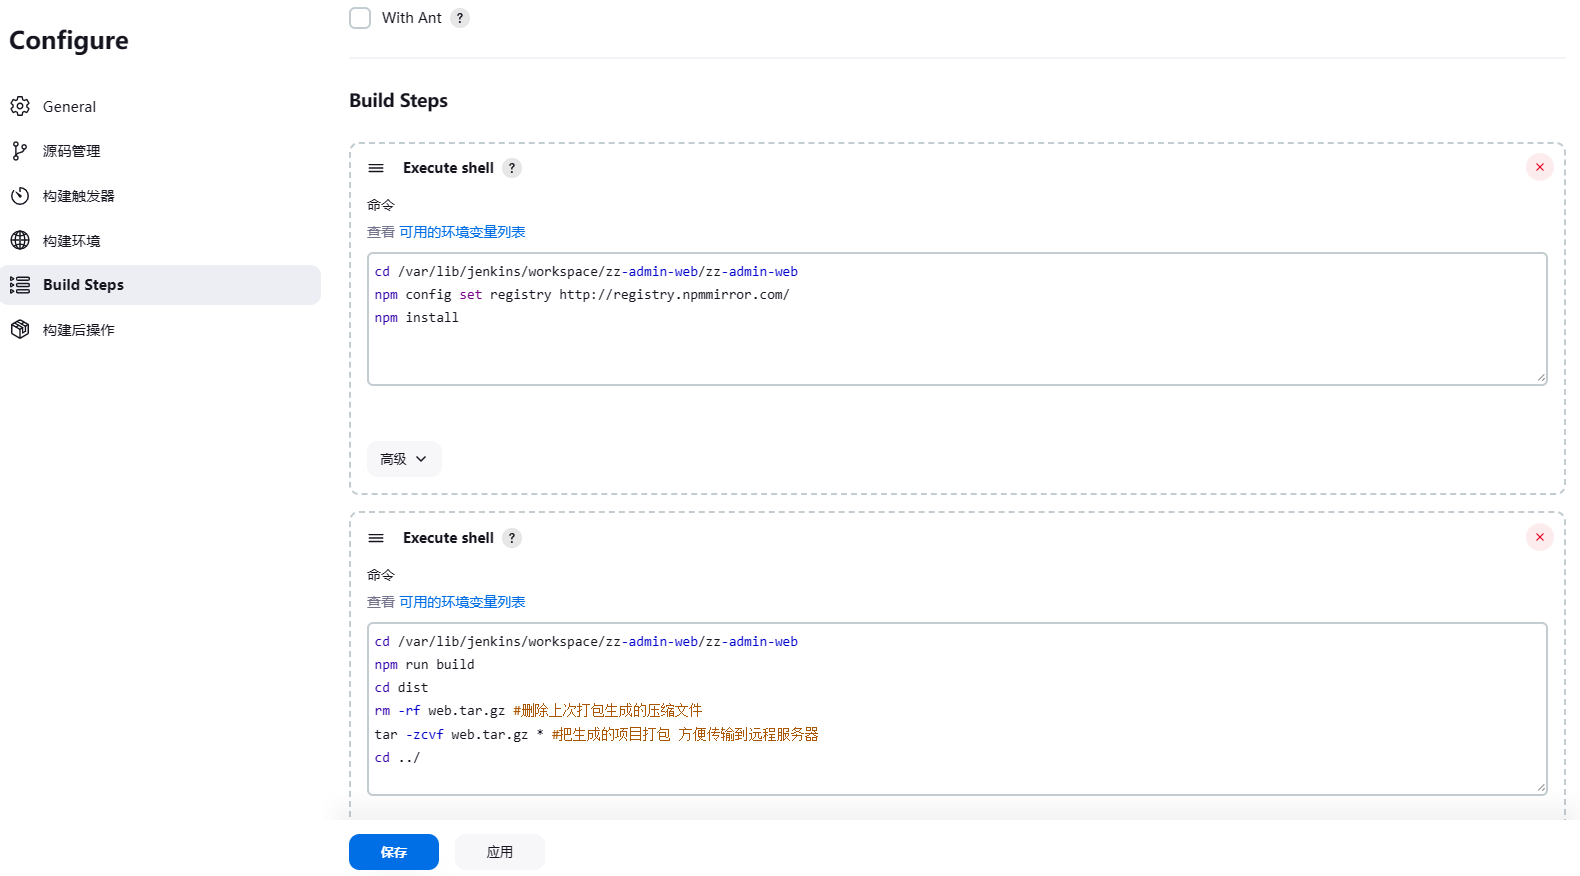
Task: Click resize grip of second command box
Action: point(1541,788)
